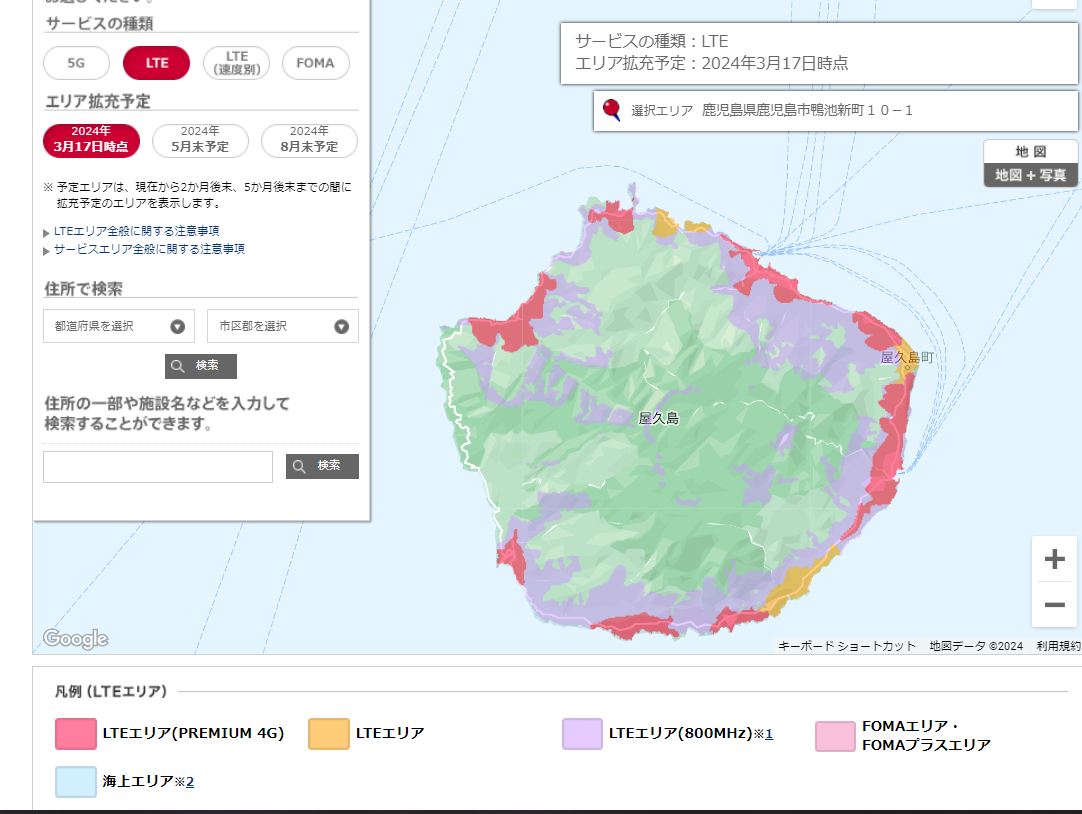Click the FOMAエリア・FOMAプラスエリア legend label

coord(926,735)
